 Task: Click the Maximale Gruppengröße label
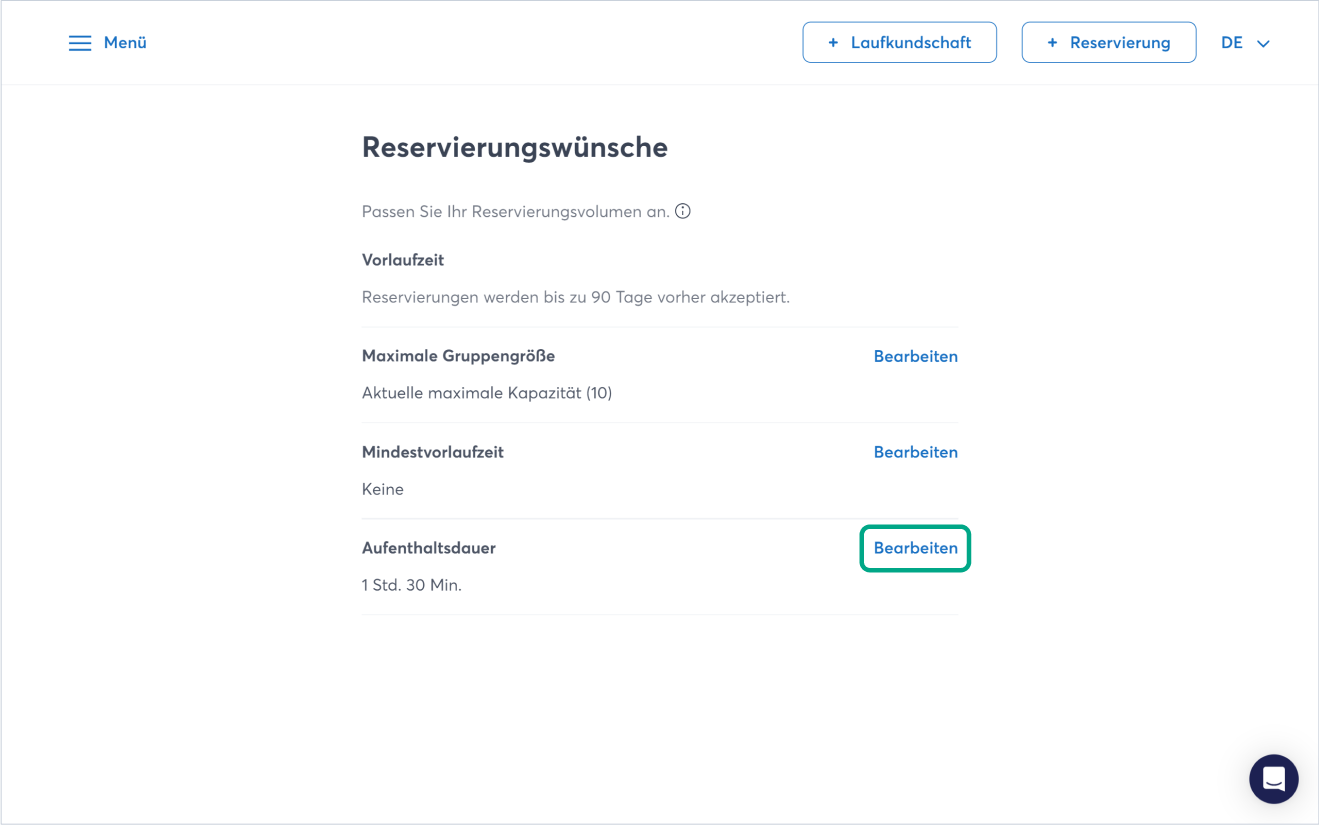458,356
